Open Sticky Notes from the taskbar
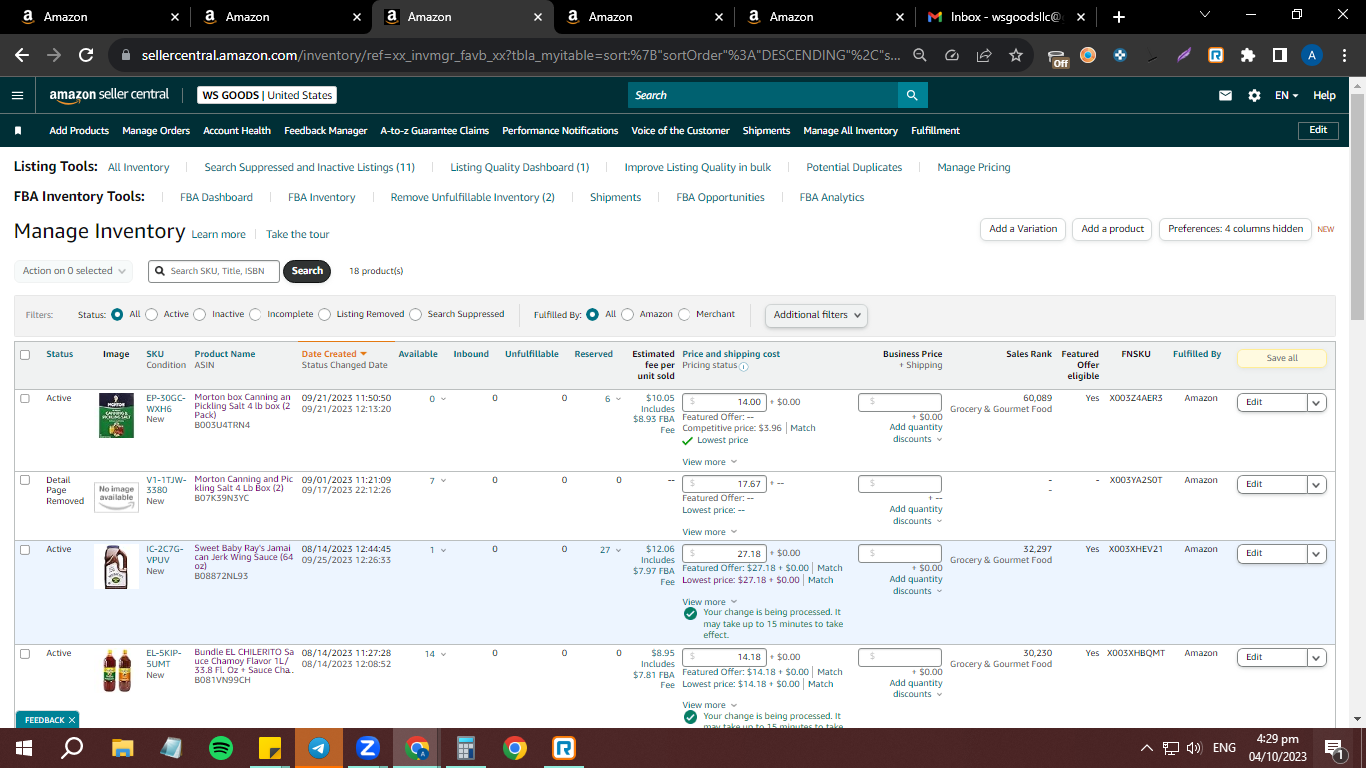This screenshot has width=1366, height=768. coord(270,747)
